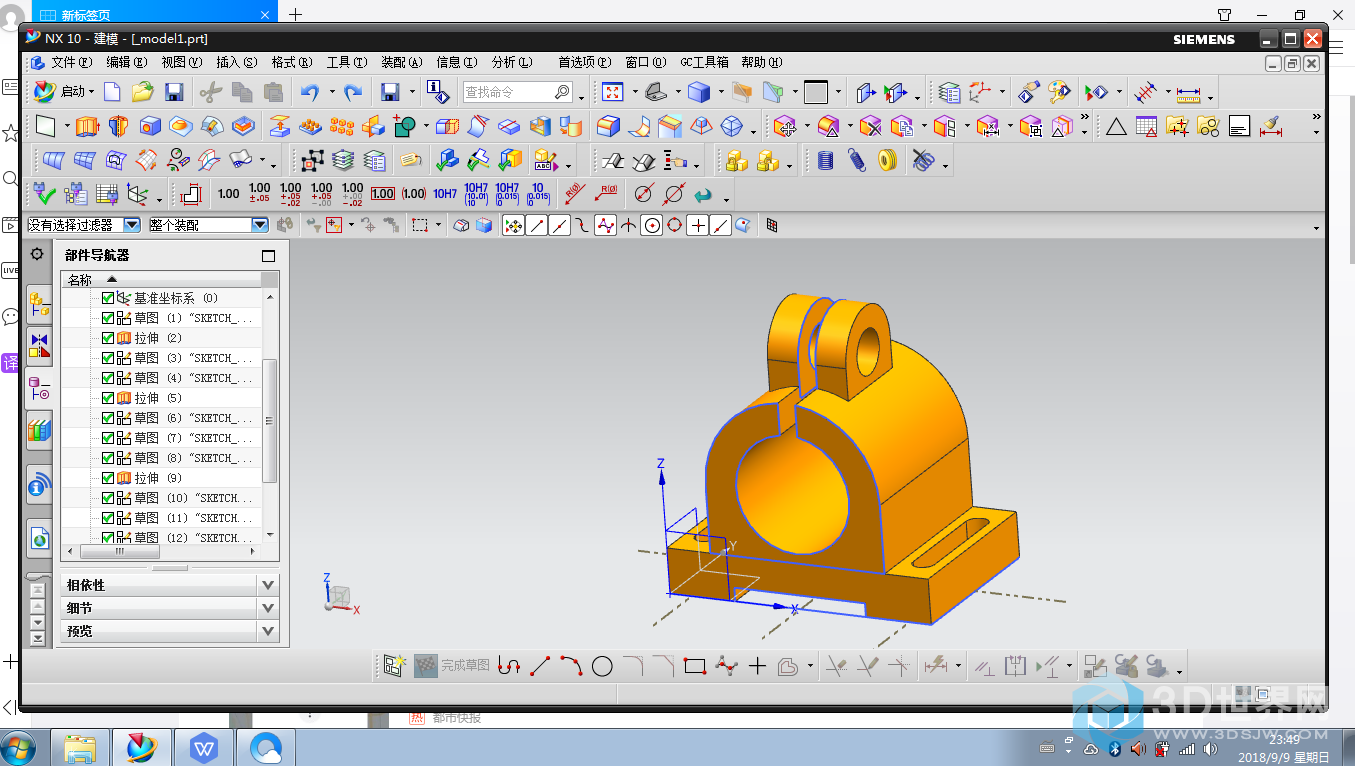This screenshot has height=766, width=1355.
Task: Toggle checkbox for 草图 (1) SKETCH
Action: pos(108,318)
